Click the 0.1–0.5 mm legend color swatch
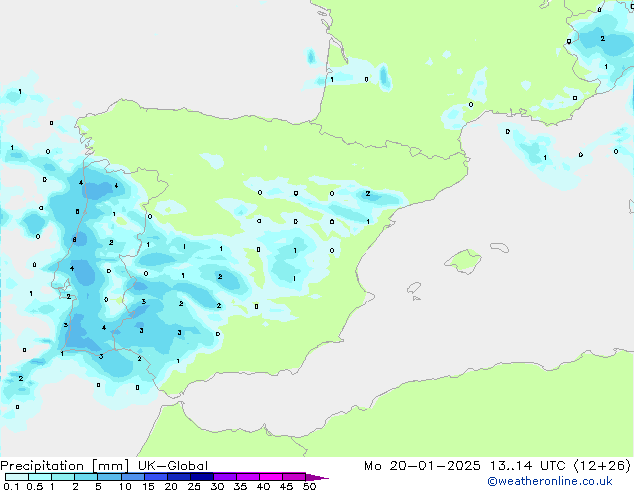The width and height of the screenshot is (634, 490). tap(17, 477)
